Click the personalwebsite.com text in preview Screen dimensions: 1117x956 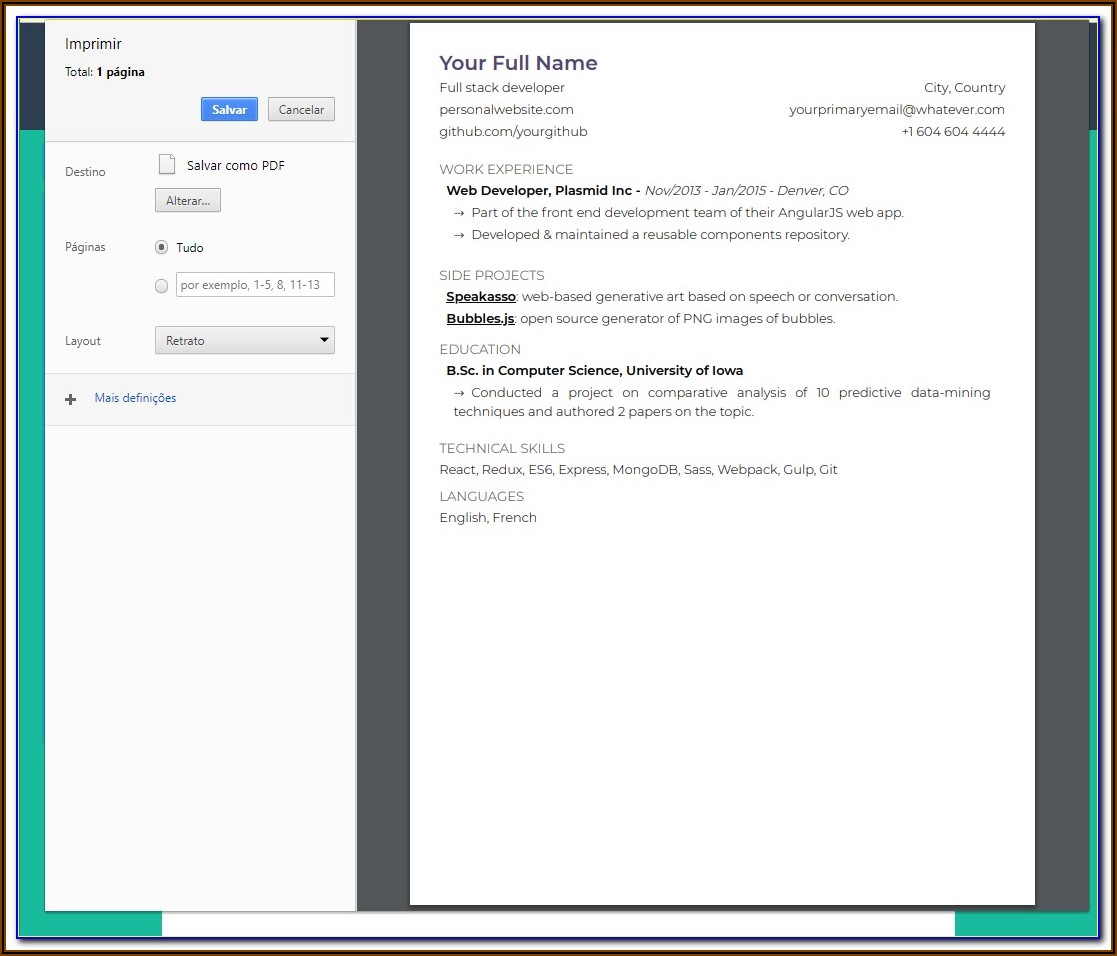point(505,109)
